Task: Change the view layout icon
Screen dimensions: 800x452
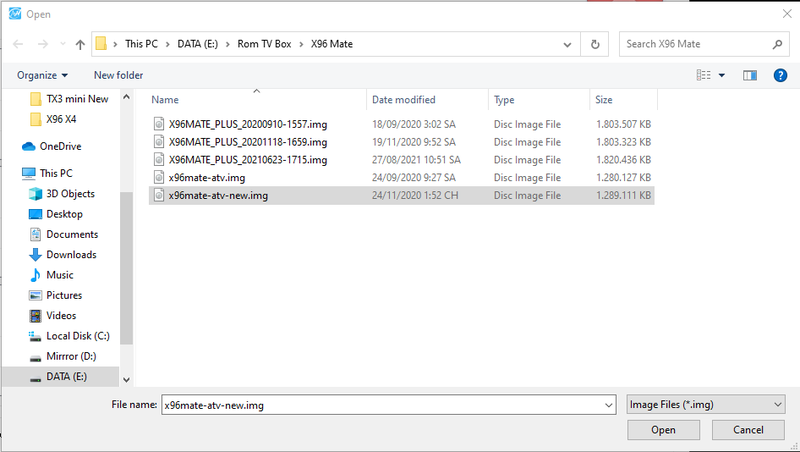Action: coord(704,75)
